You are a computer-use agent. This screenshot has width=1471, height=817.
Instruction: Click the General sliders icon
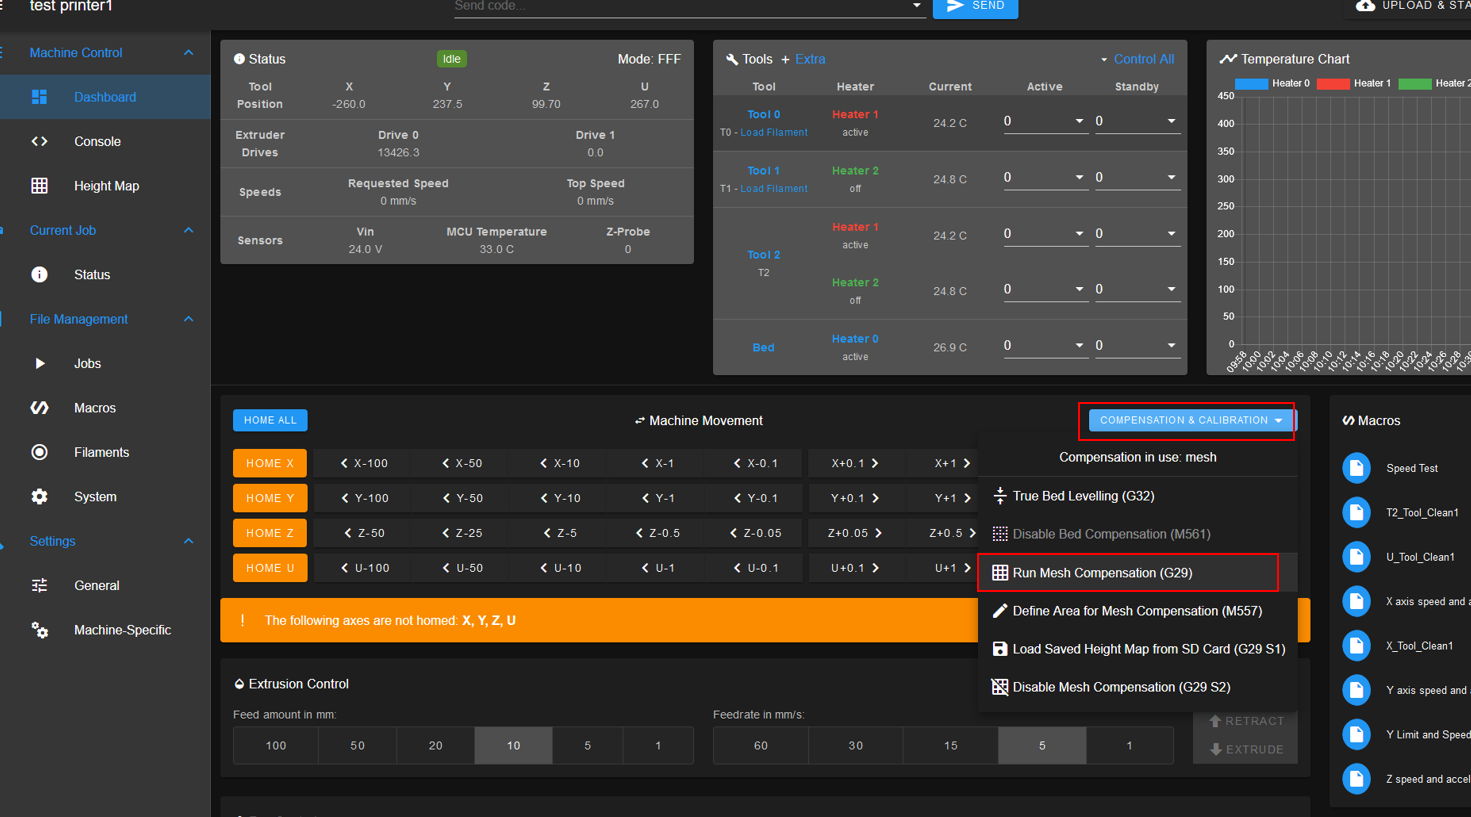click(39, 585)
